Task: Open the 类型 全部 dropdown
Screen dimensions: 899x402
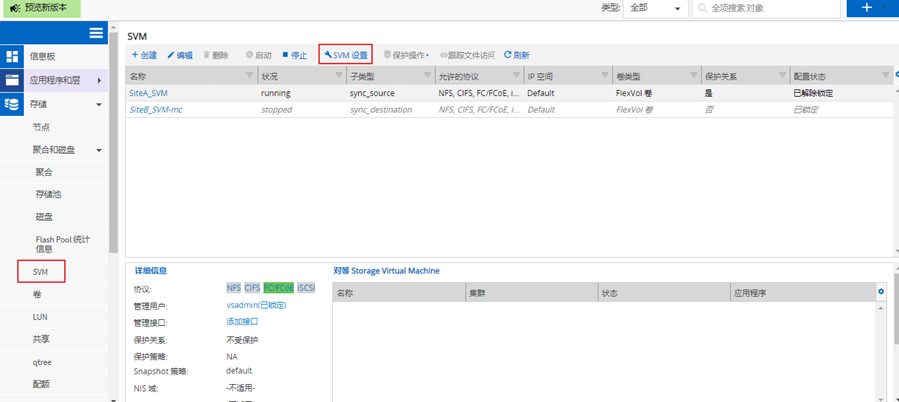Action: 655,8
